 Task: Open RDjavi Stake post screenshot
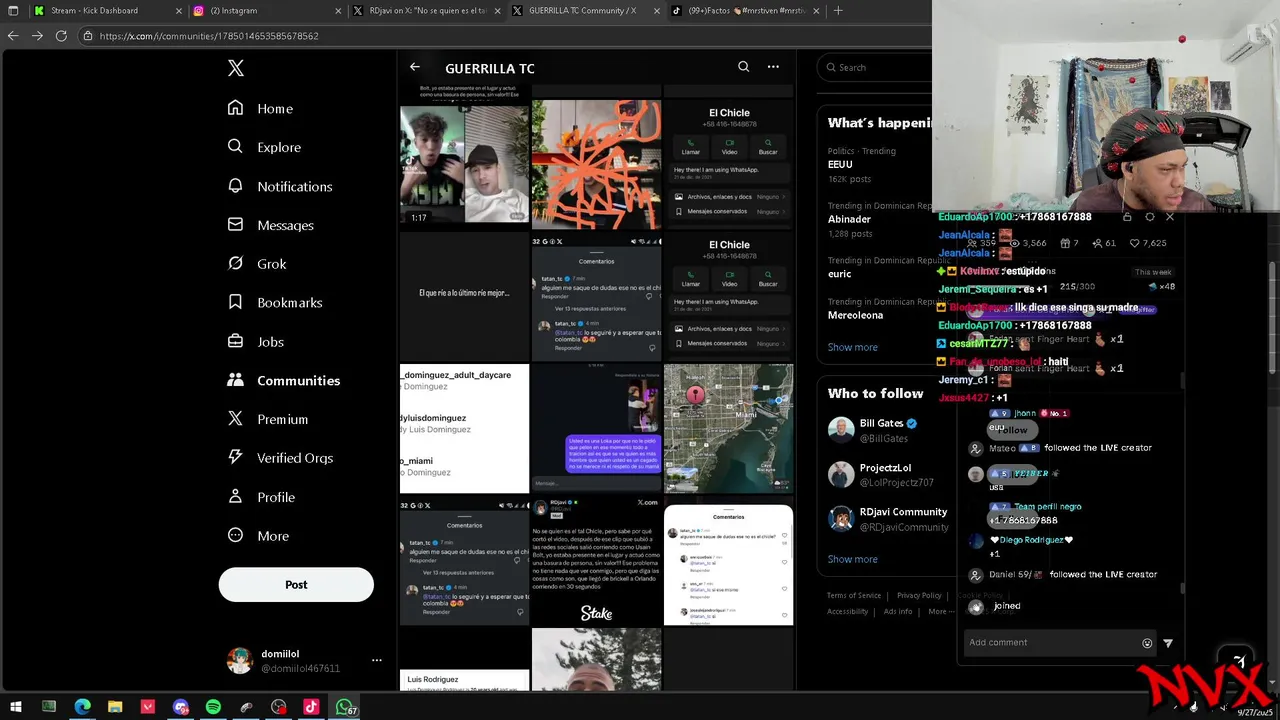coord(596,560)
